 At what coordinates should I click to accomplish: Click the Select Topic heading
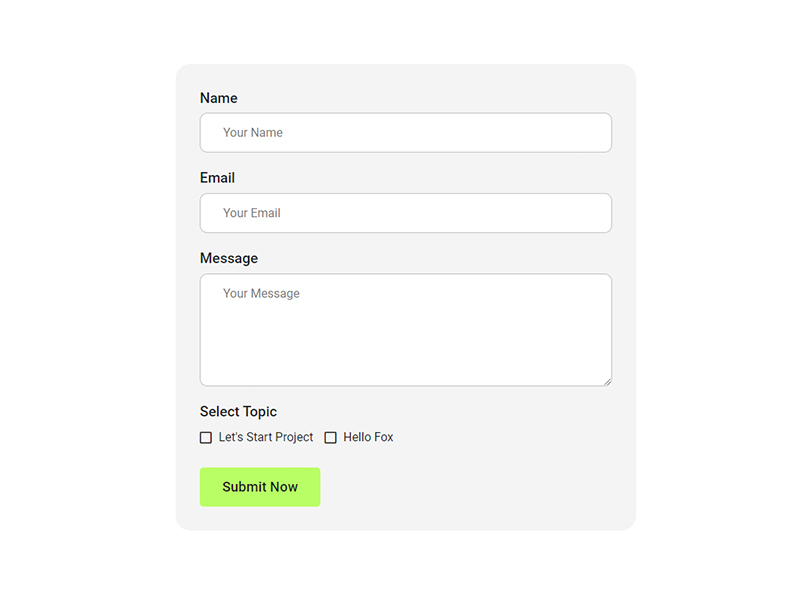pyautogui.click(x=238, y=411)
